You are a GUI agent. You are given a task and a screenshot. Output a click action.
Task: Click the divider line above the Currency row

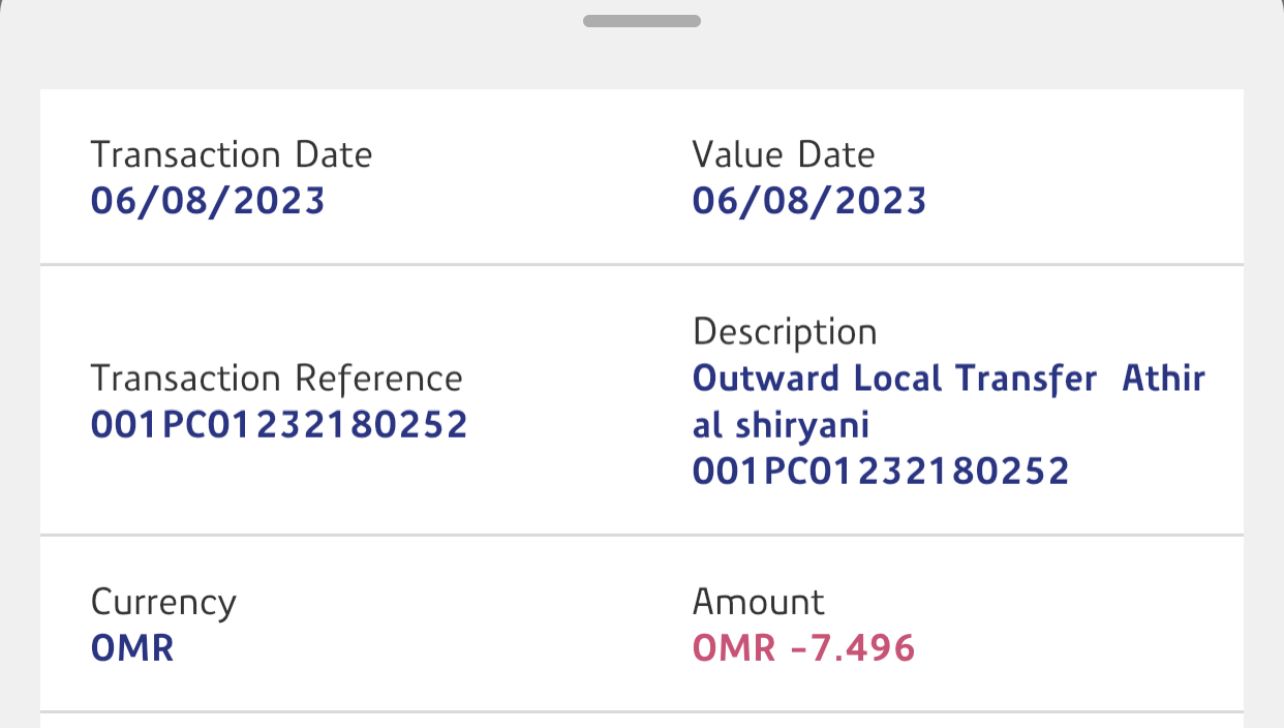point(641,535)
